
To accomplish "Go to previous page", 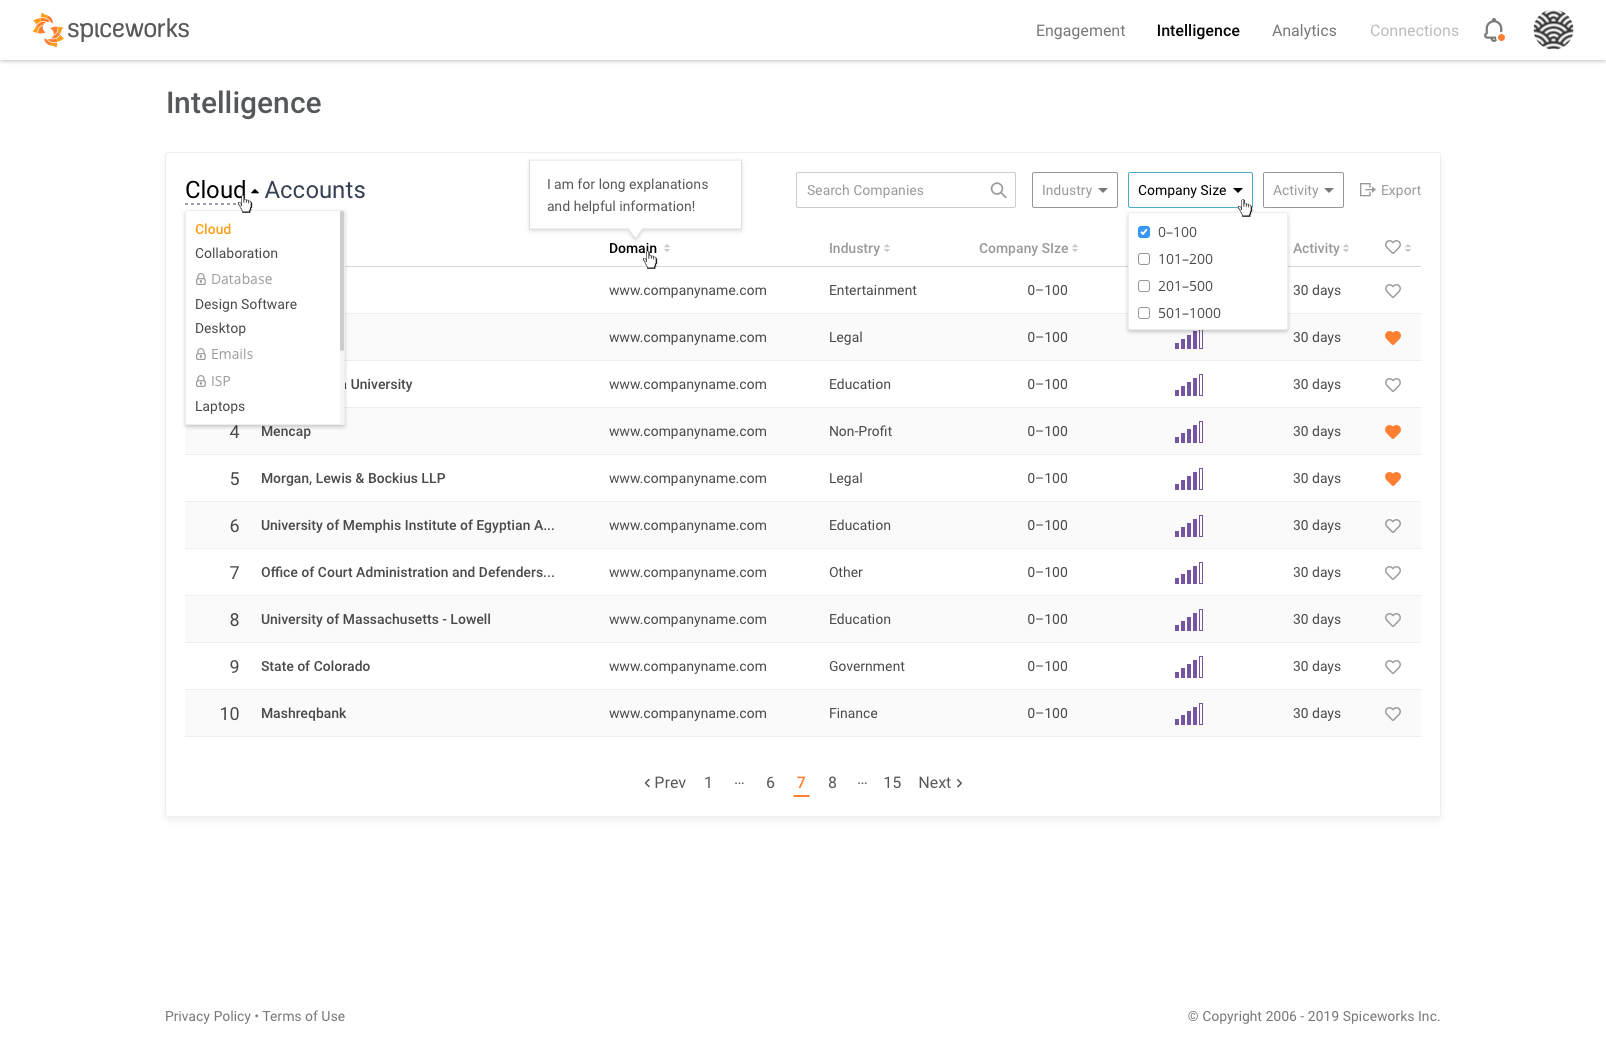I will point(665,783).
